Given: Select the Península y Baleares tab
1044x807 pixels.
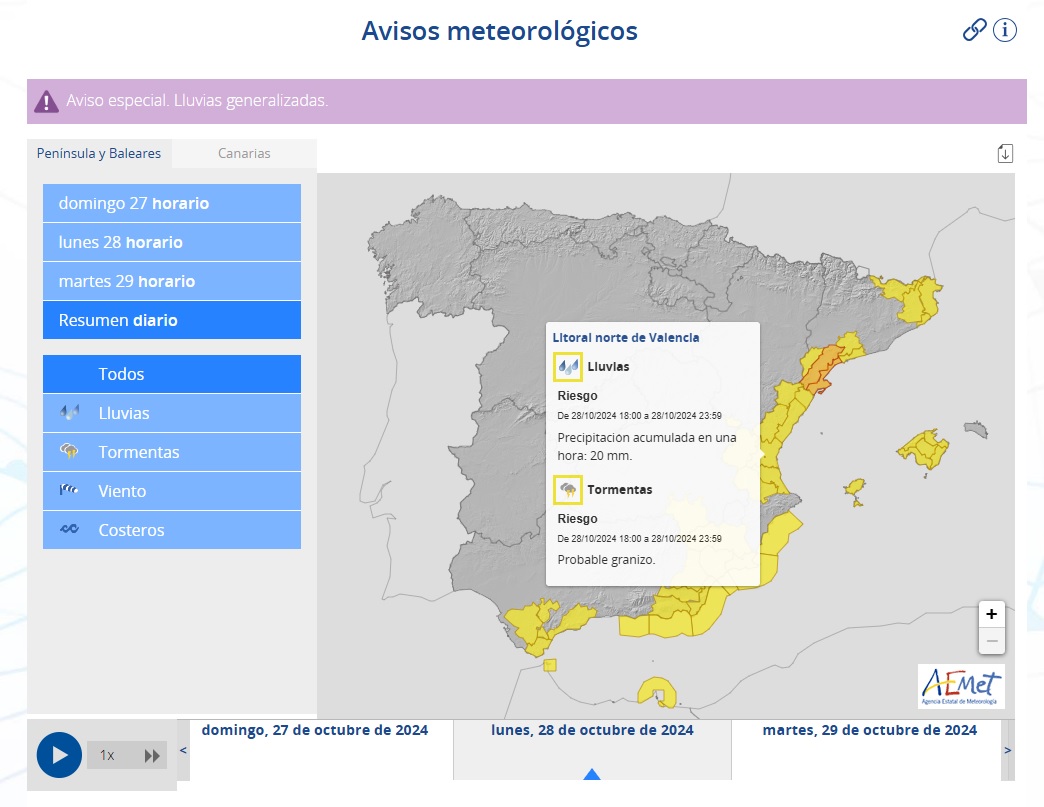Looking at the screenshot, I should [99, 153].
